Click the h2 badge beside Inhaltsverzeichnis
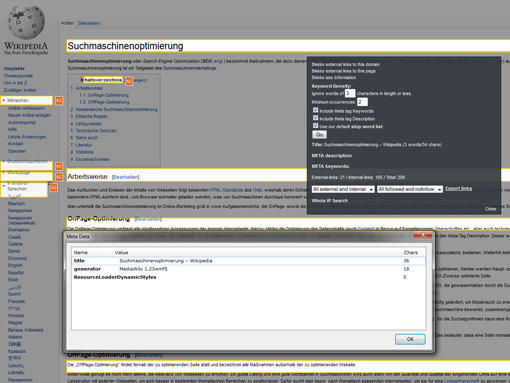This screenshot has height=383, width=510. (x=129, y=81)
